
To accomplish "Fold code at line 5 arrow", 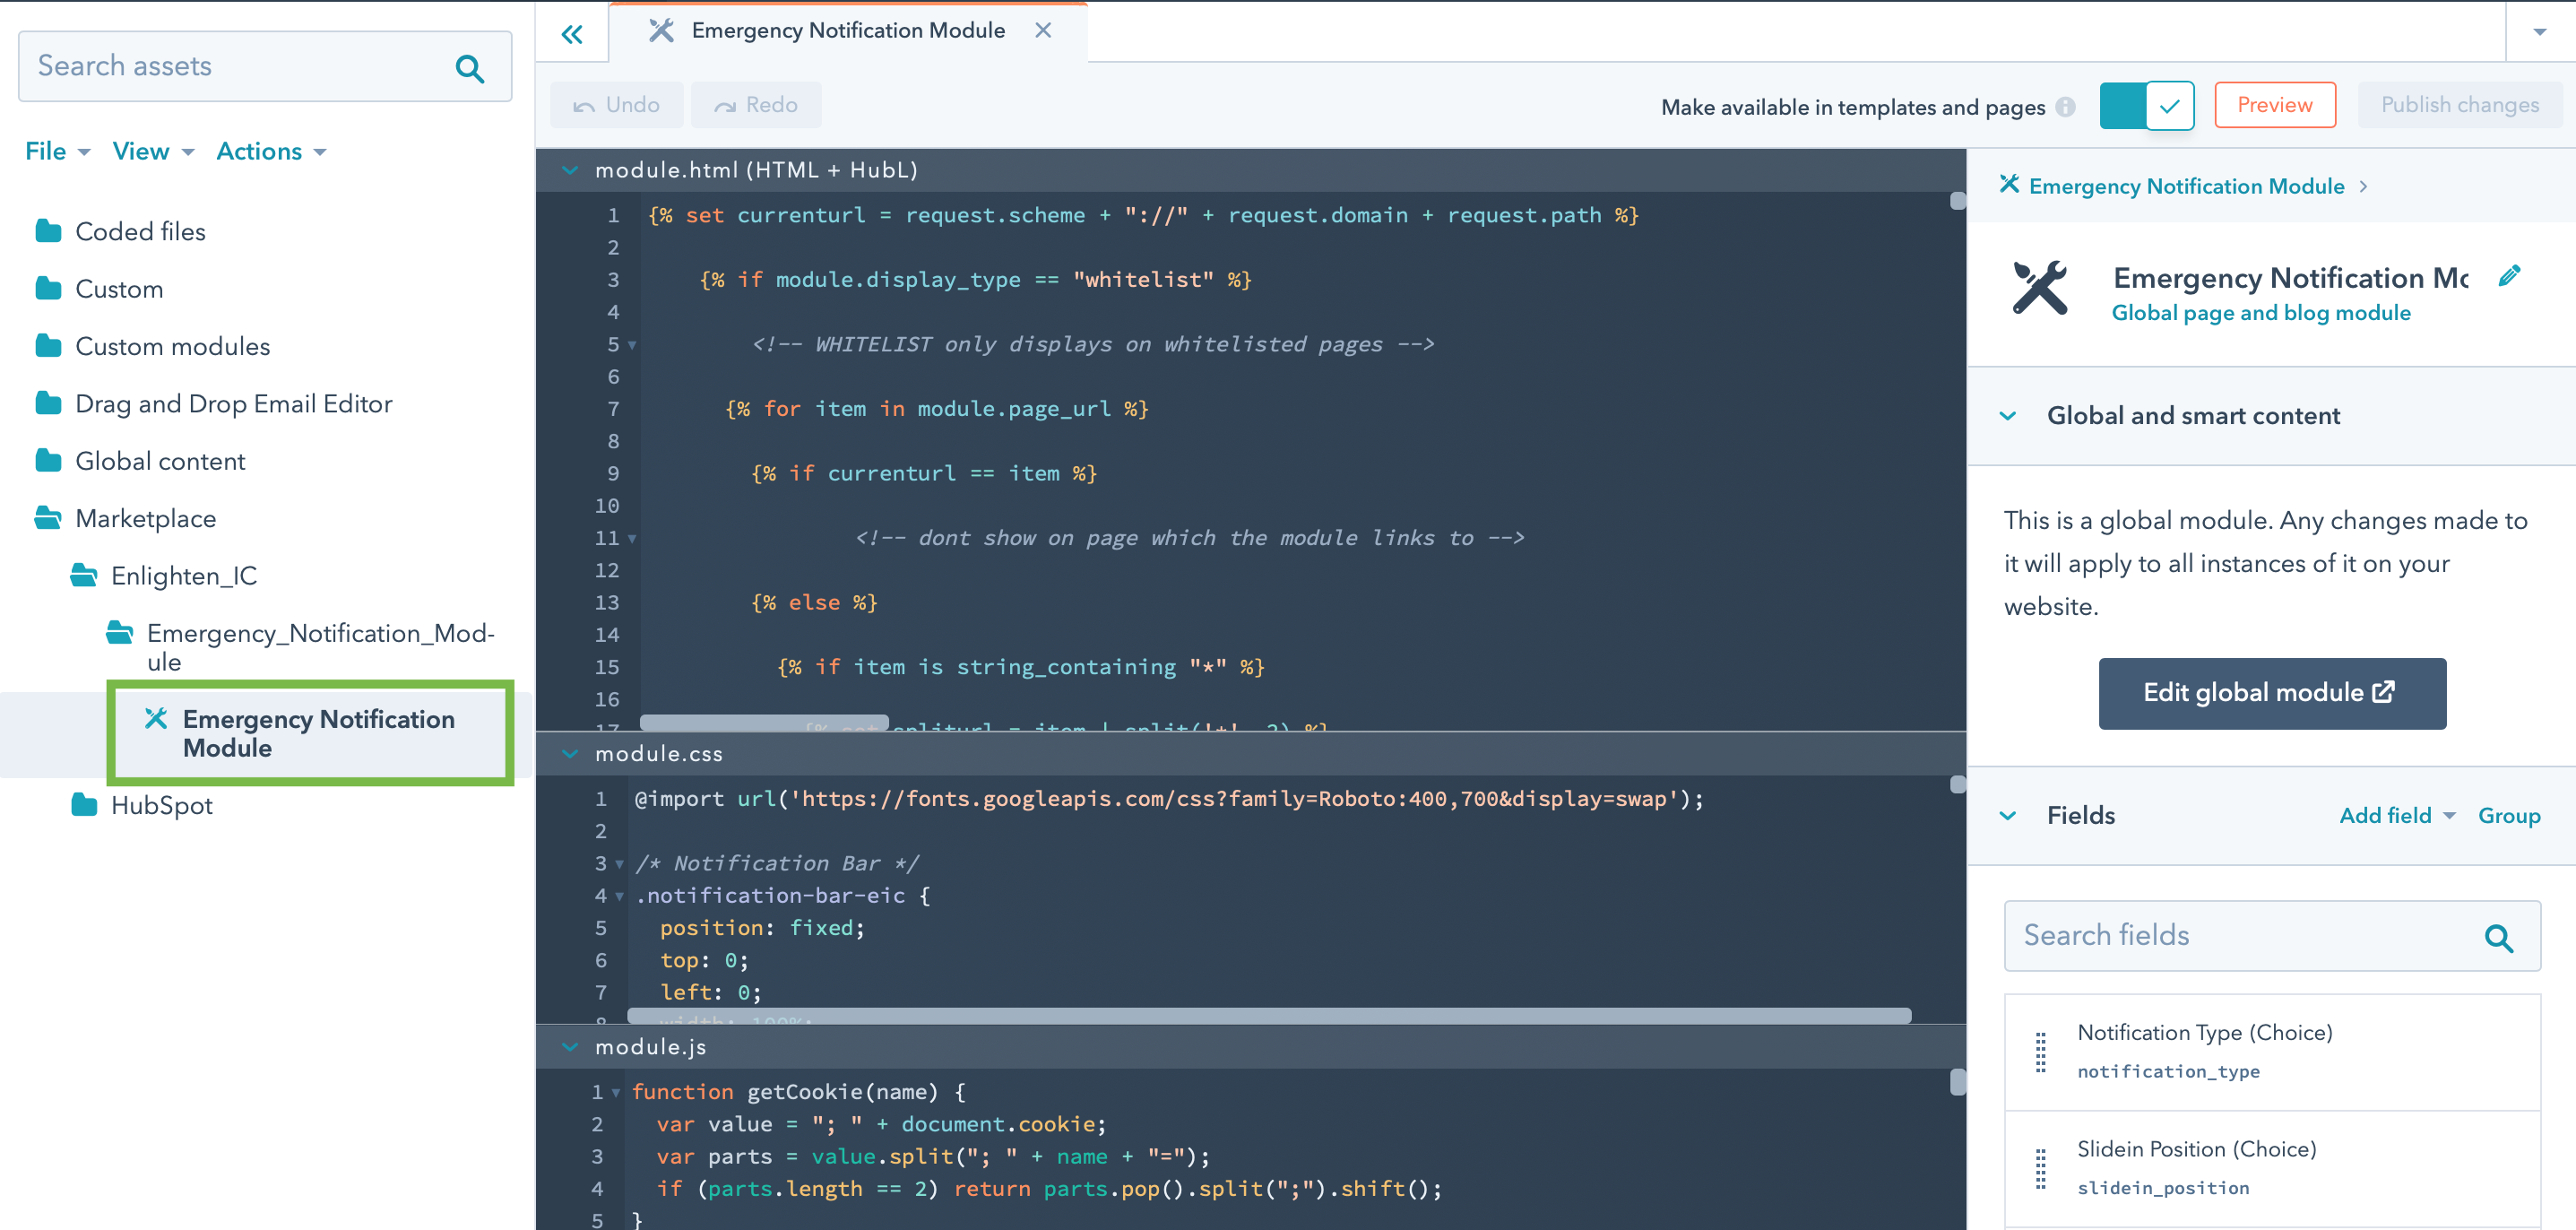I will click(x=632, y=345).
